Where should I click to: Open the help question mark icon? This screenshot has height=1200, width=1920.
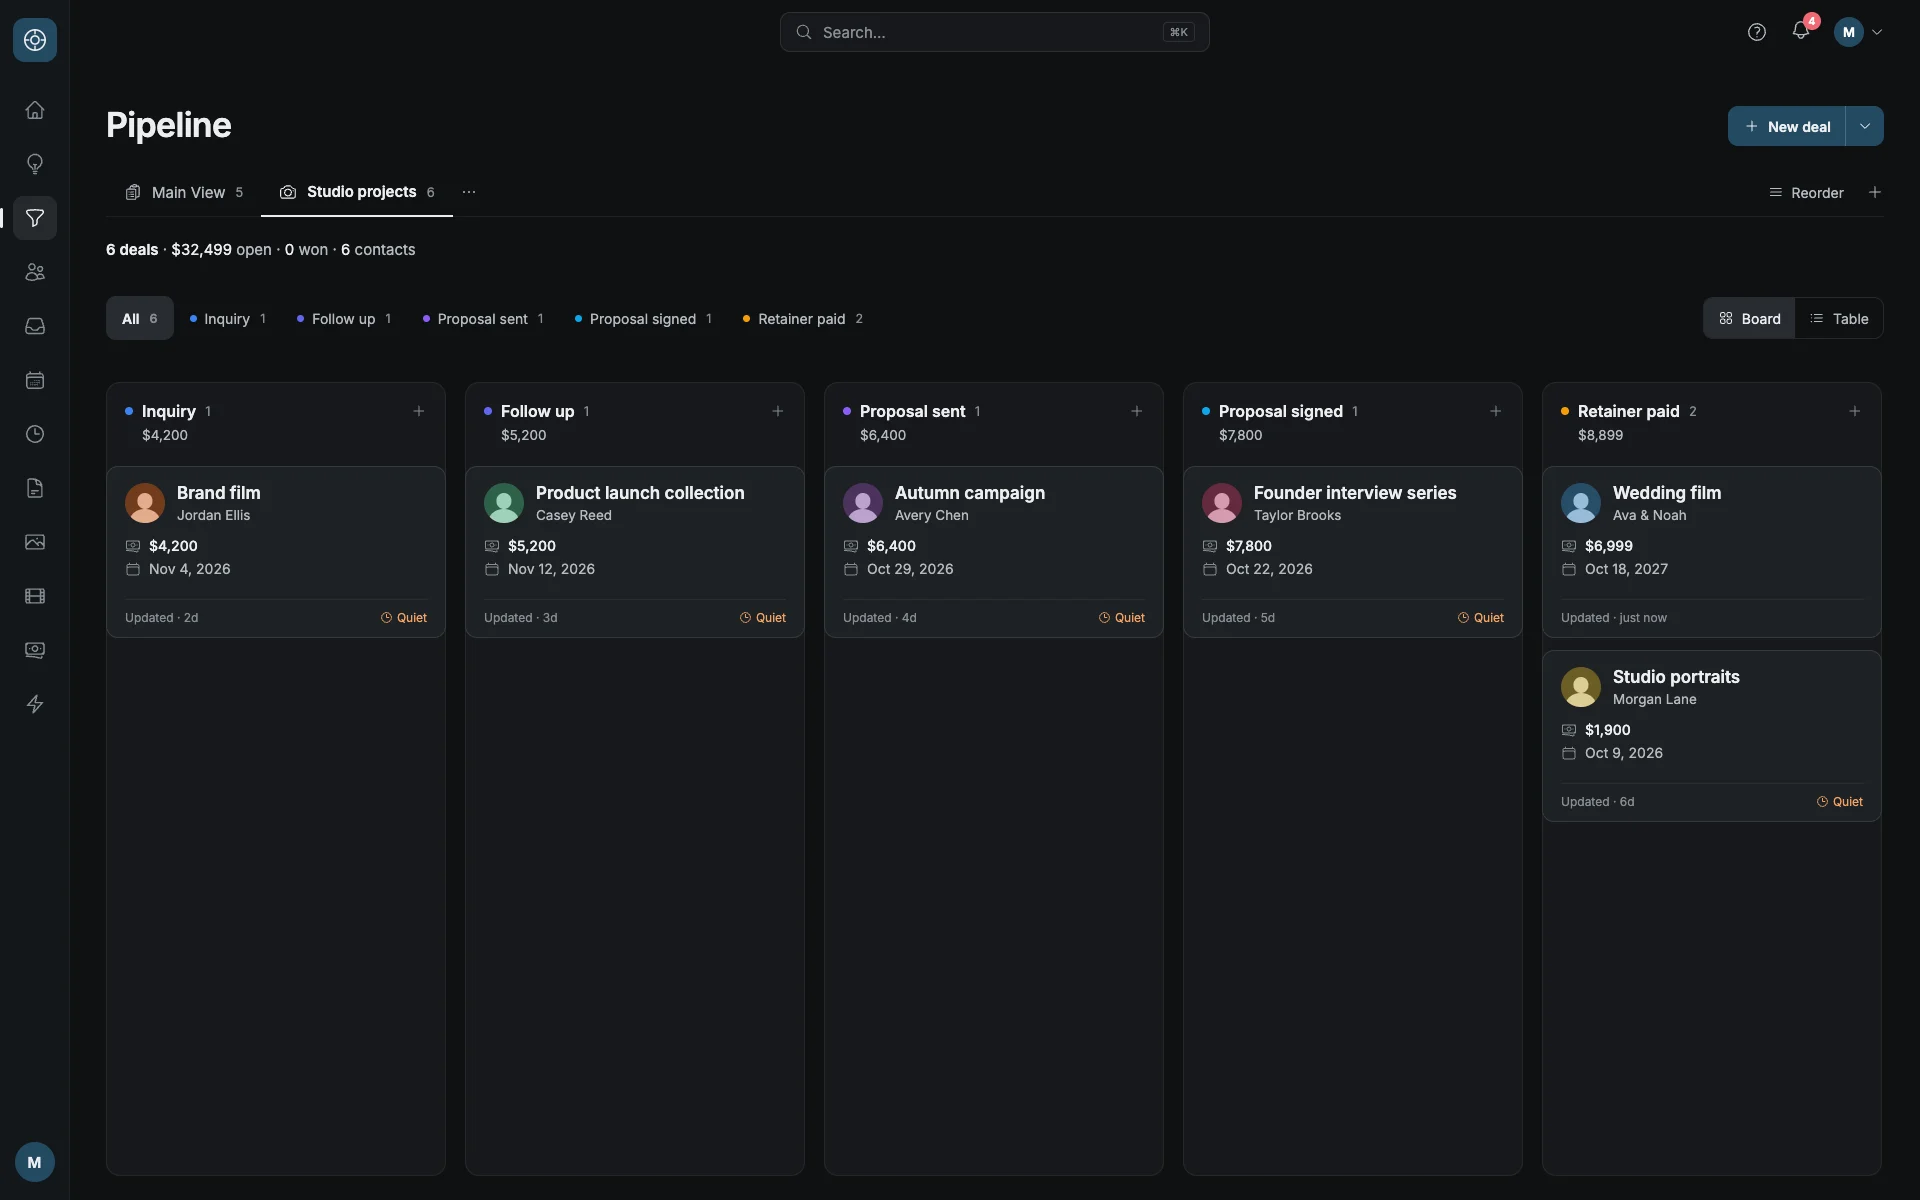coord(1757,32)
